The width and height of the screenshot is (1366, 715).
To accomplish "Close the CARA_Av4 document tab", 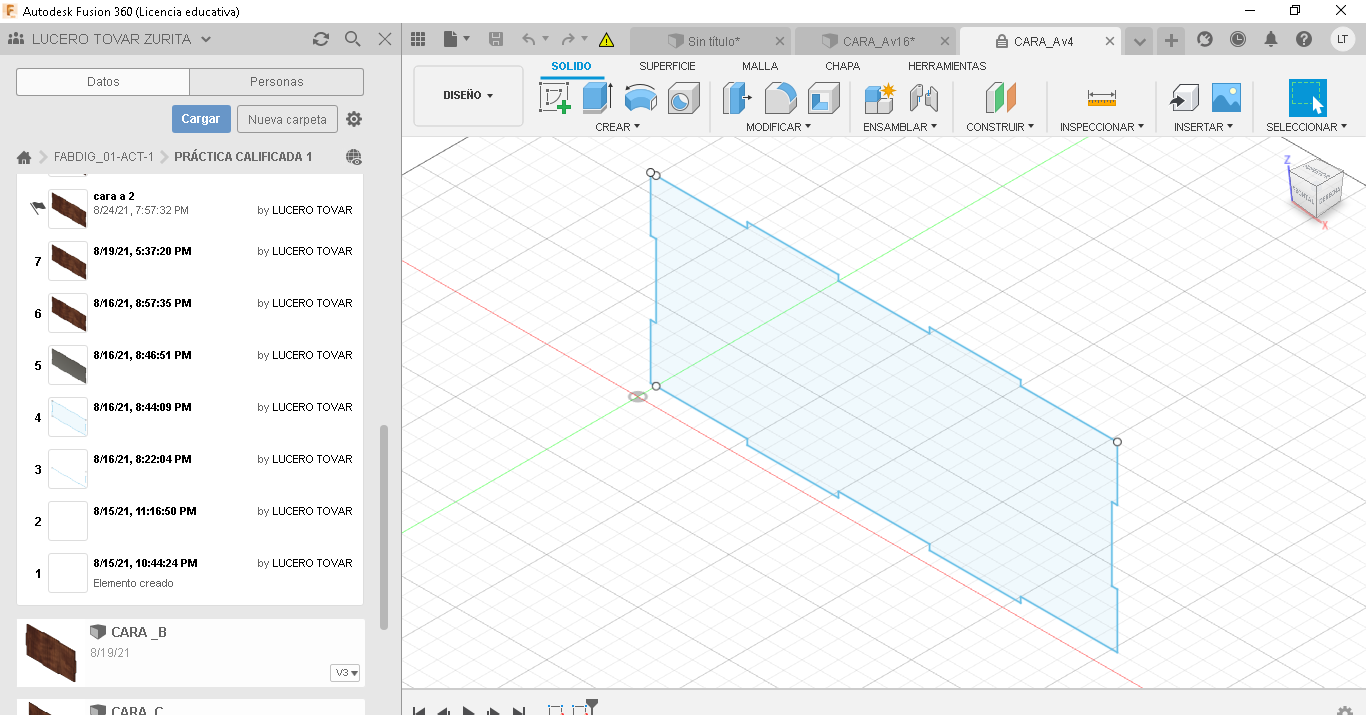I will click(x=1109, y=41).
